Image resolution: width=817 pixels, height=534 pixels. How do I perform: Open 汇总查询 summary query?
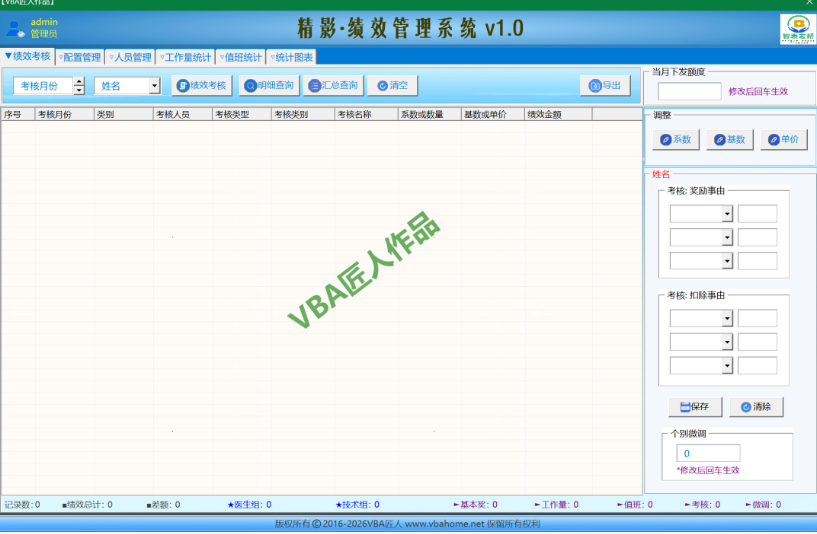[333, 85]
